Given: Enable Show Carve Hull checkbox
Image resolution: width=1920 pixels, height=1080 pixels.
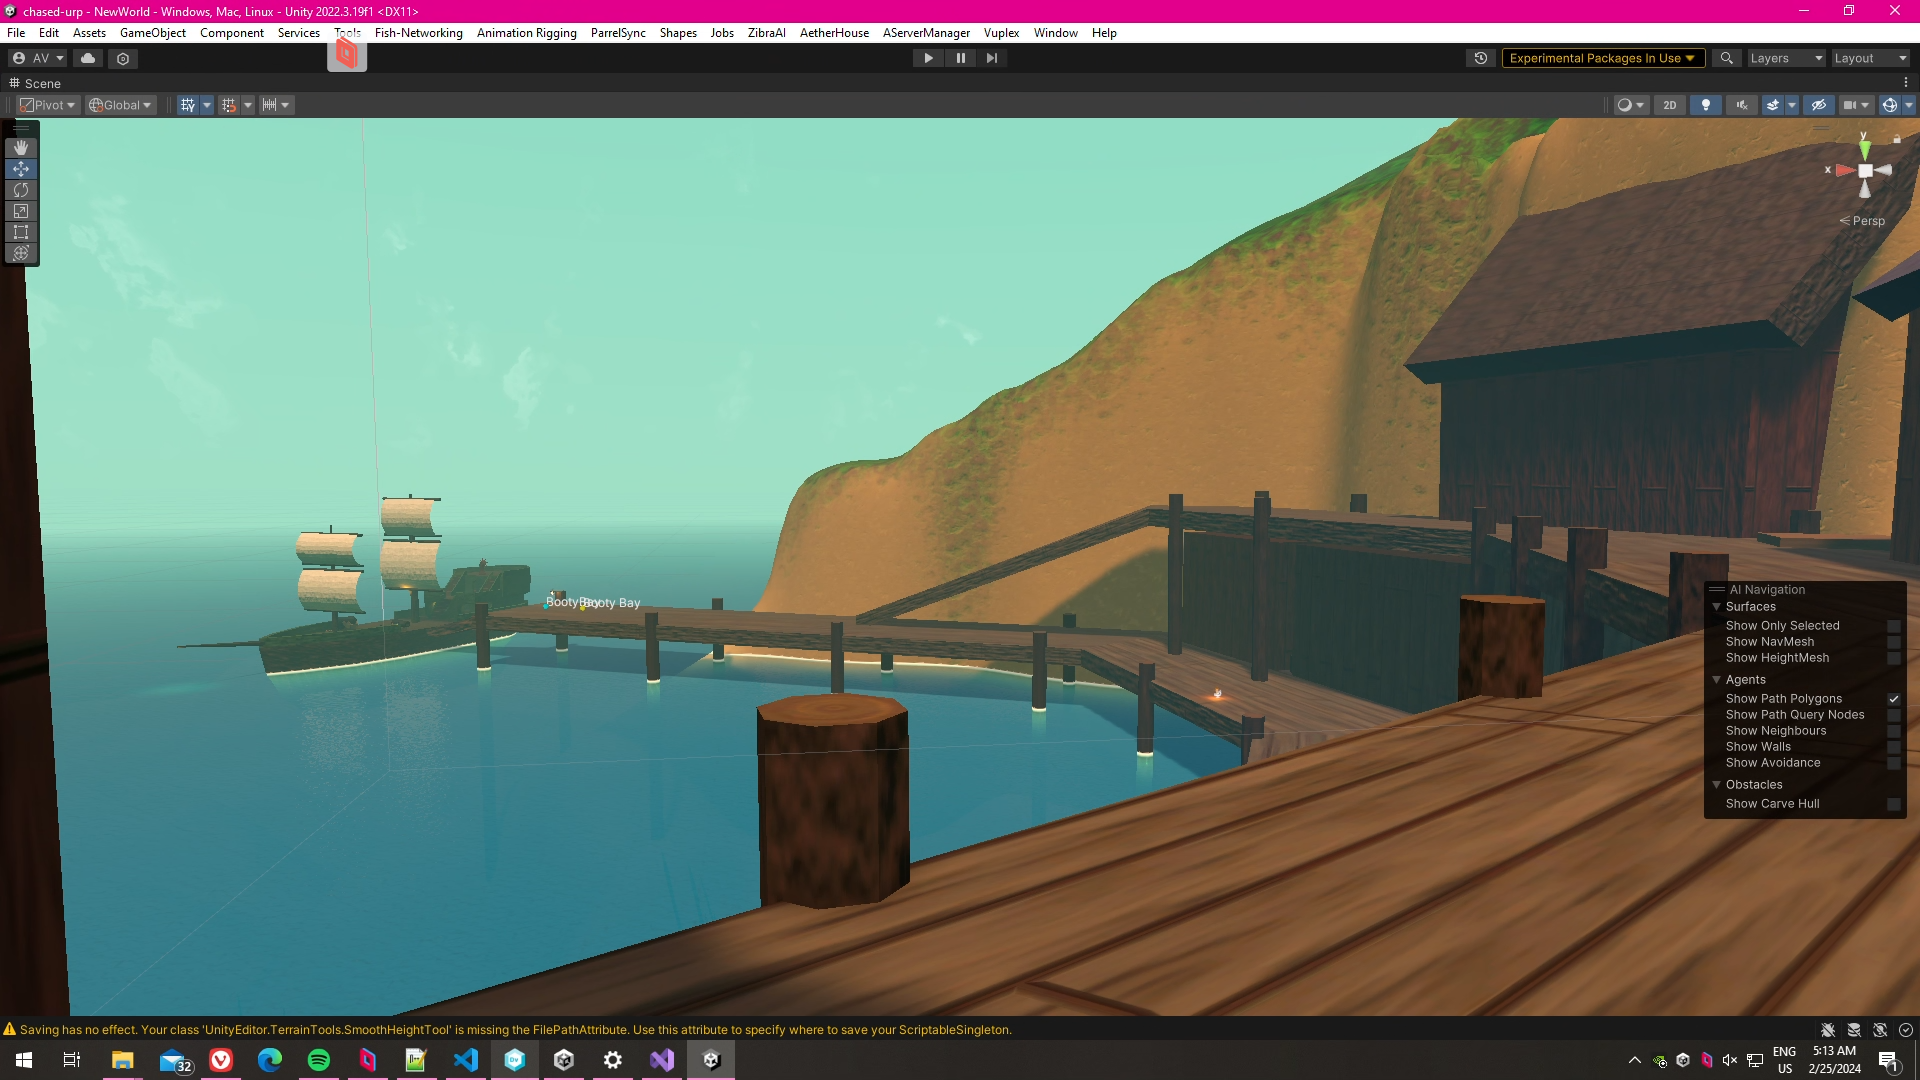Looking at the screenshot, I should (1893, 804).
